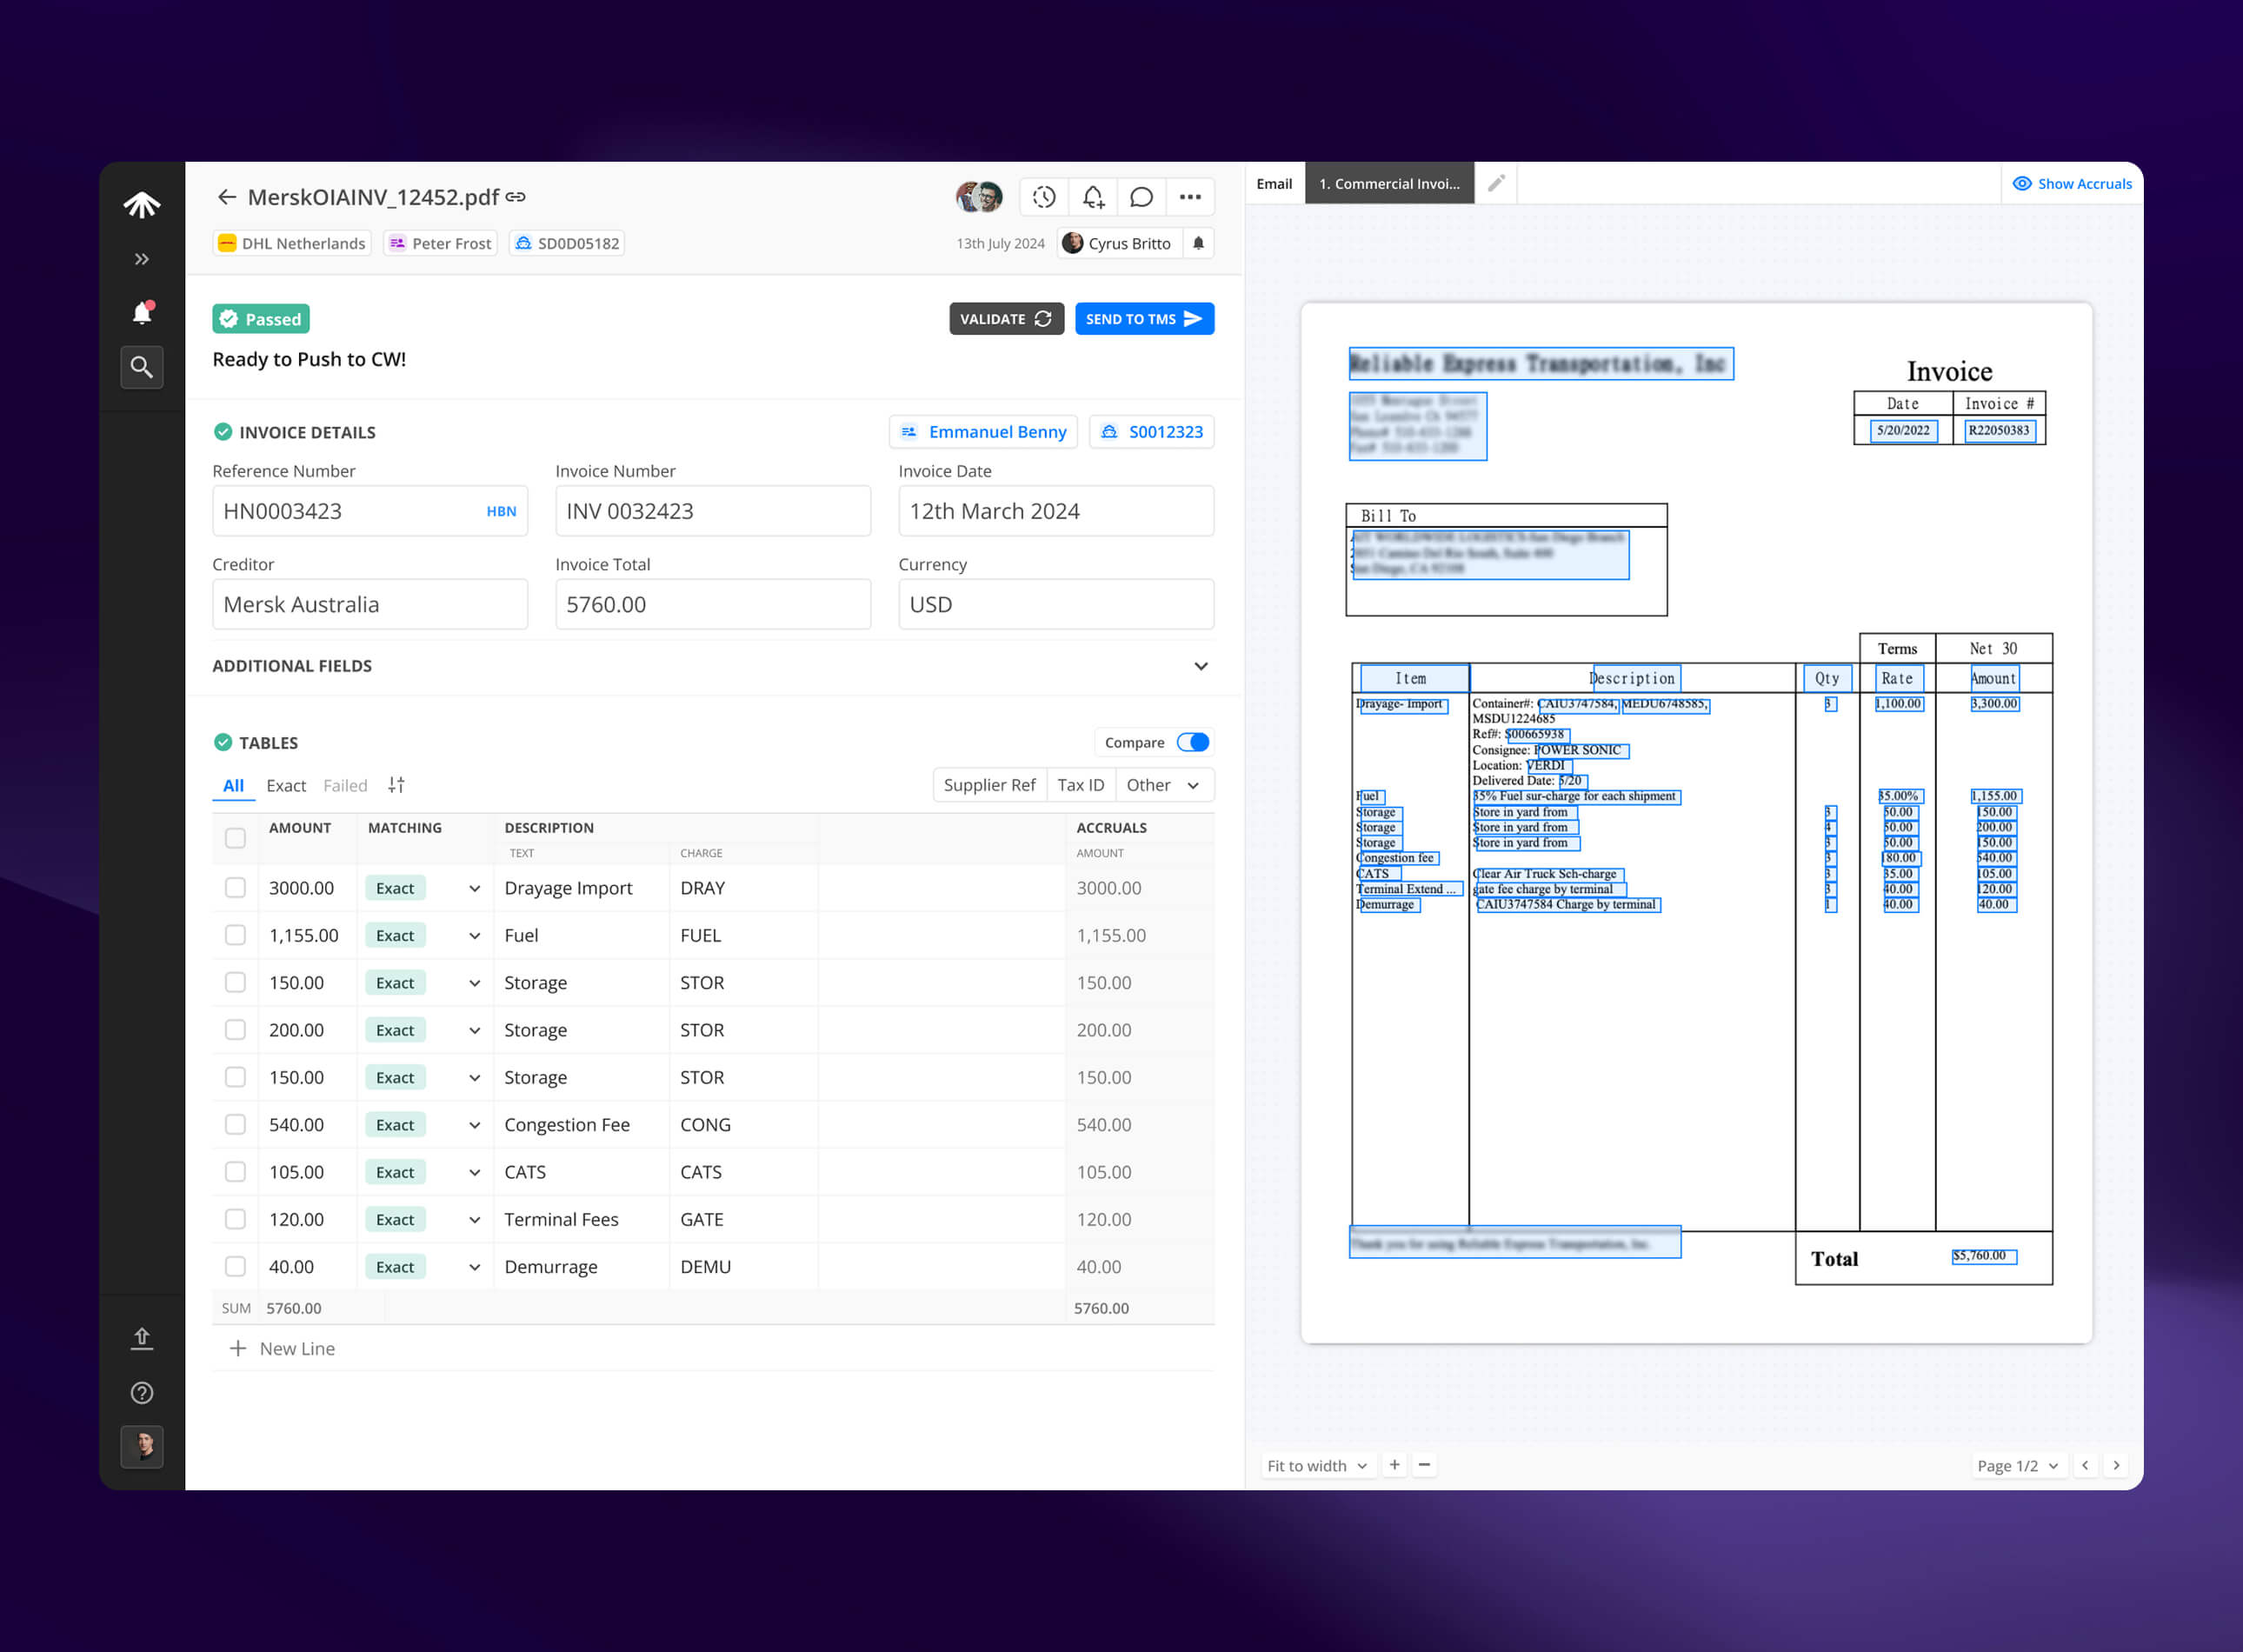2243x1652 pixels.
Task: Open the add-notification bell icon
Action: 1092,197
